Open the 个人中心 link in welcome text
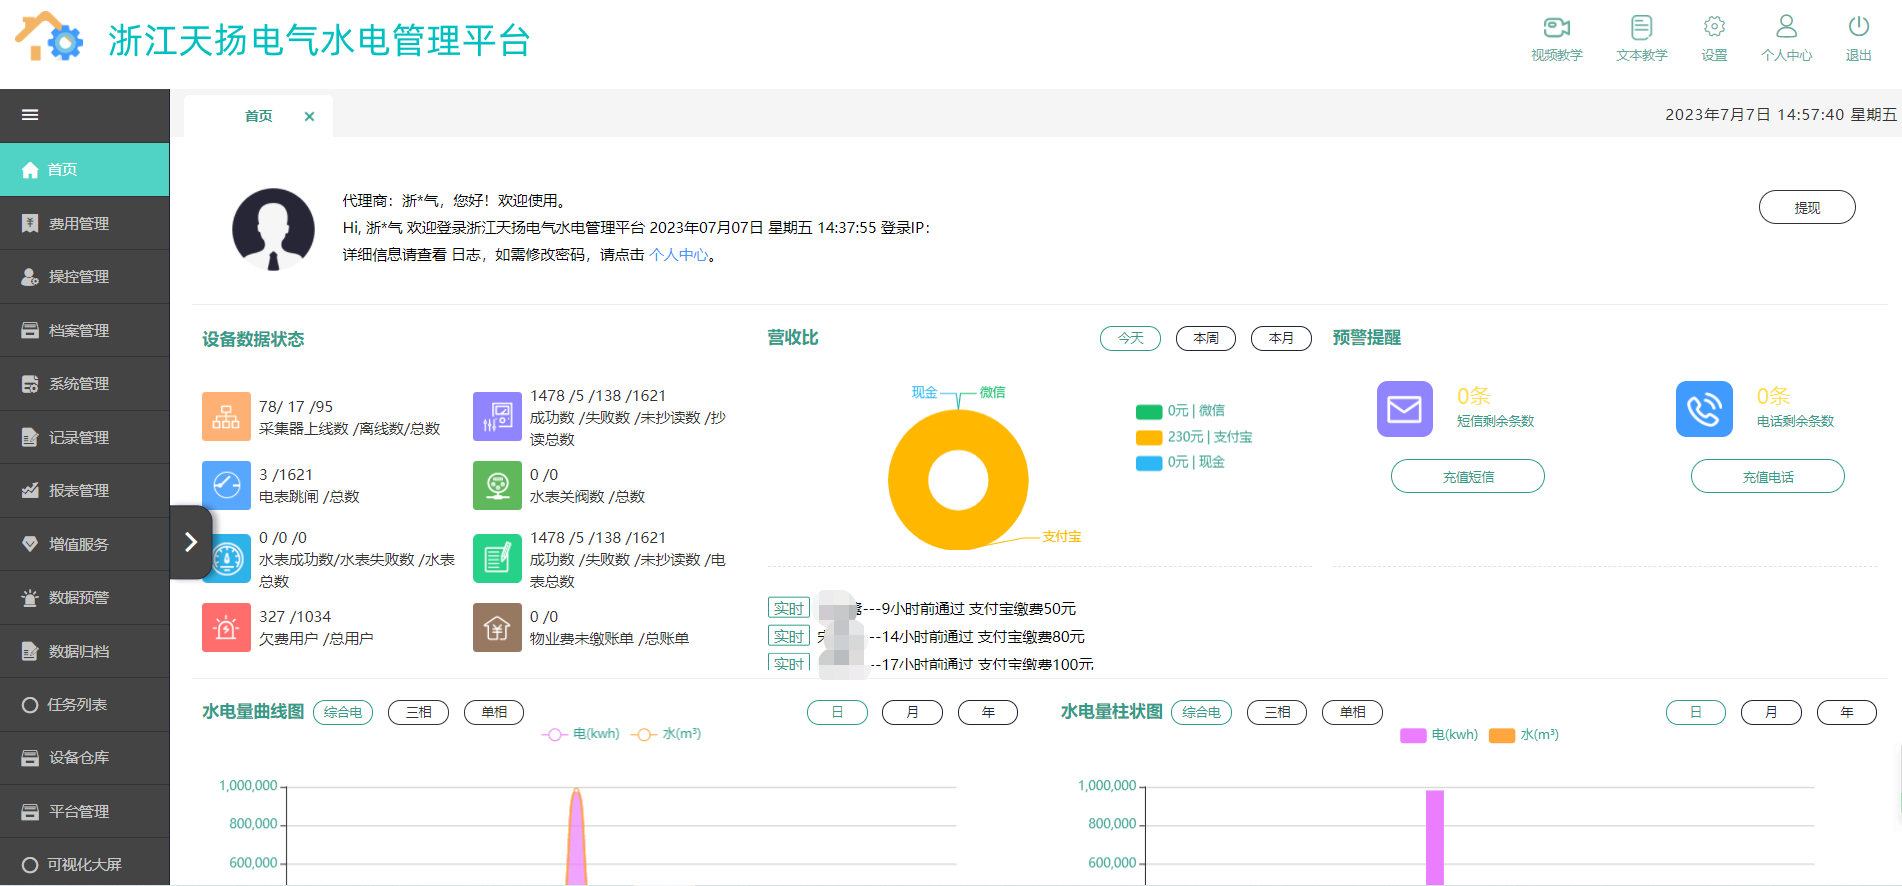Image resolution: width=1902 pixels, height=886 pixels. point(678,255)
